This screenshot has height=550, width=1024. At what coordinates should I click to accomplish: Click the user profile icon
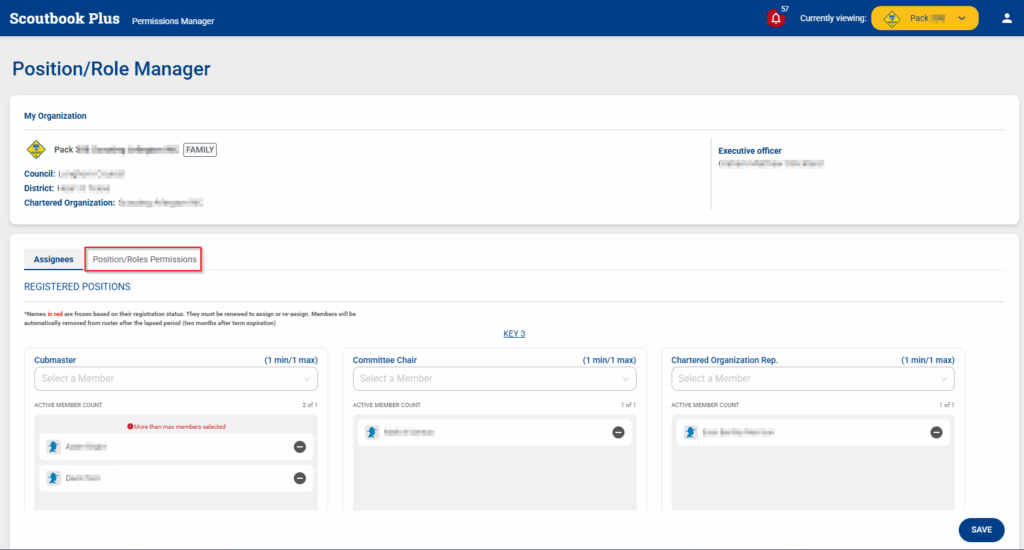tap(1006, 18)
